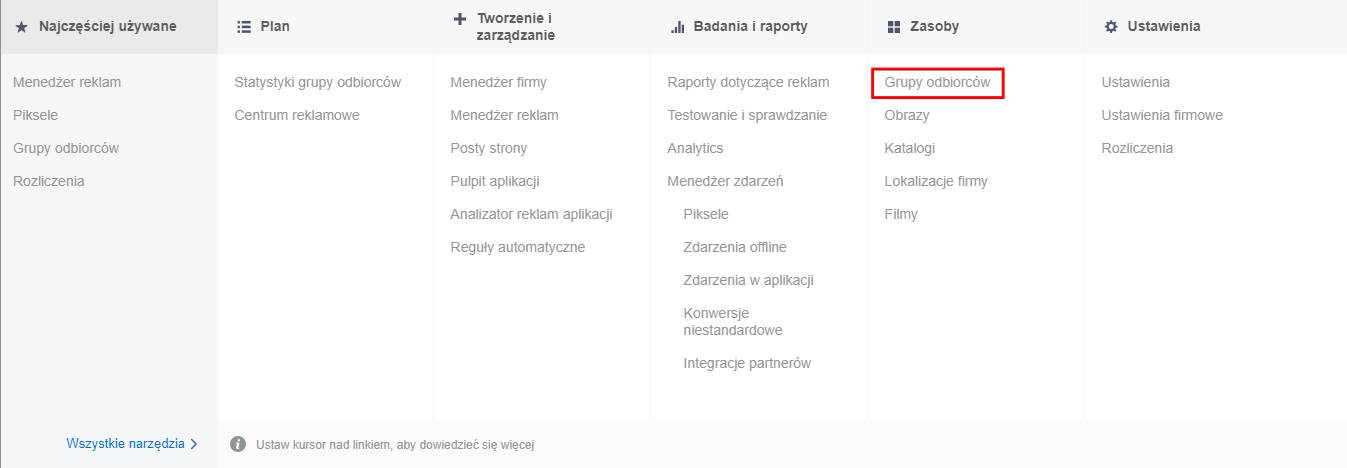Open Raporty dotyczące reklam
Image resolution: width=1347 pixels, height=468 pixels.
[748, 82]
